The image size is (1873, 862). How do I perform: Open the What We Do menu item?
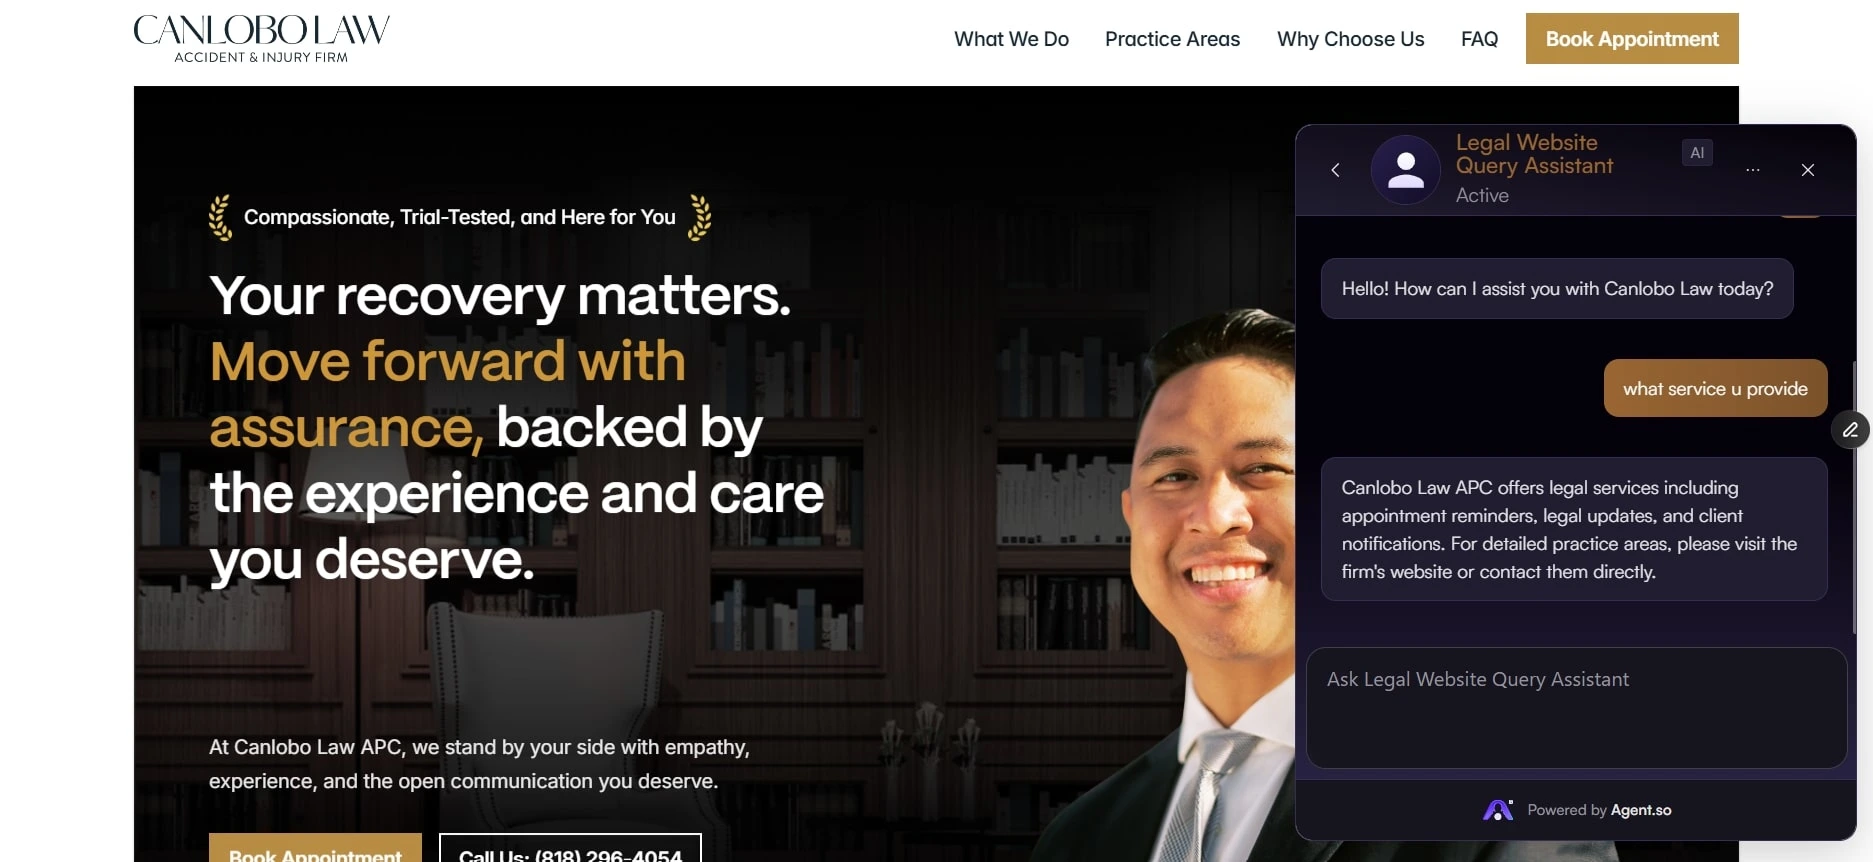[1011, 39]
